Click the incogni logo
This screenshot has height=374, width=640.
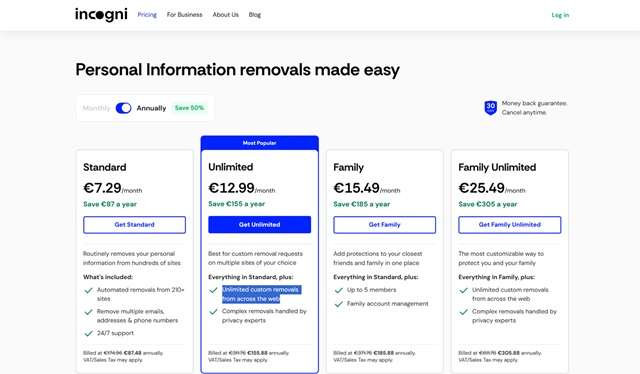(101, 15)
